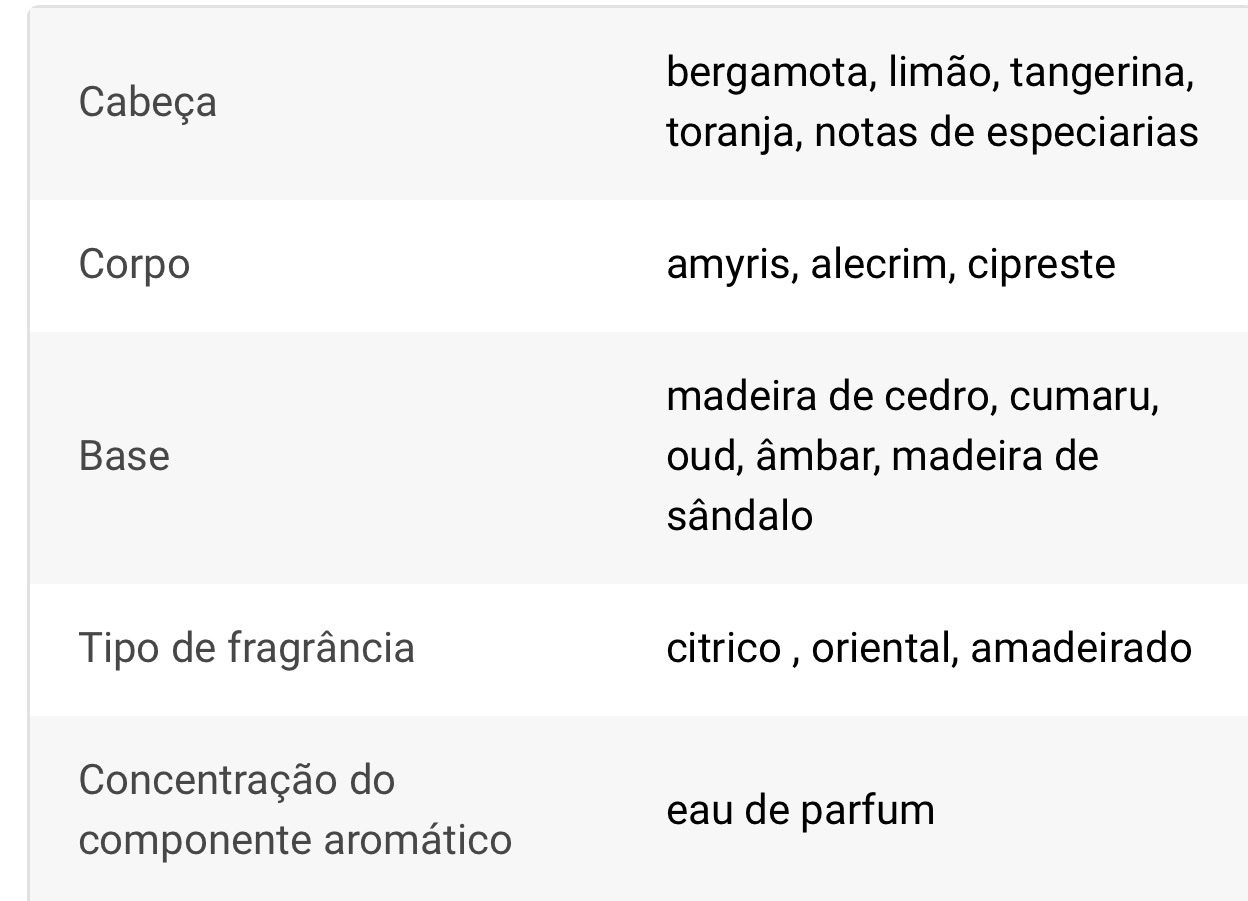Click the 'Concentração do componente aromático' label
1248x901 pixels.
tap(295, 809)
